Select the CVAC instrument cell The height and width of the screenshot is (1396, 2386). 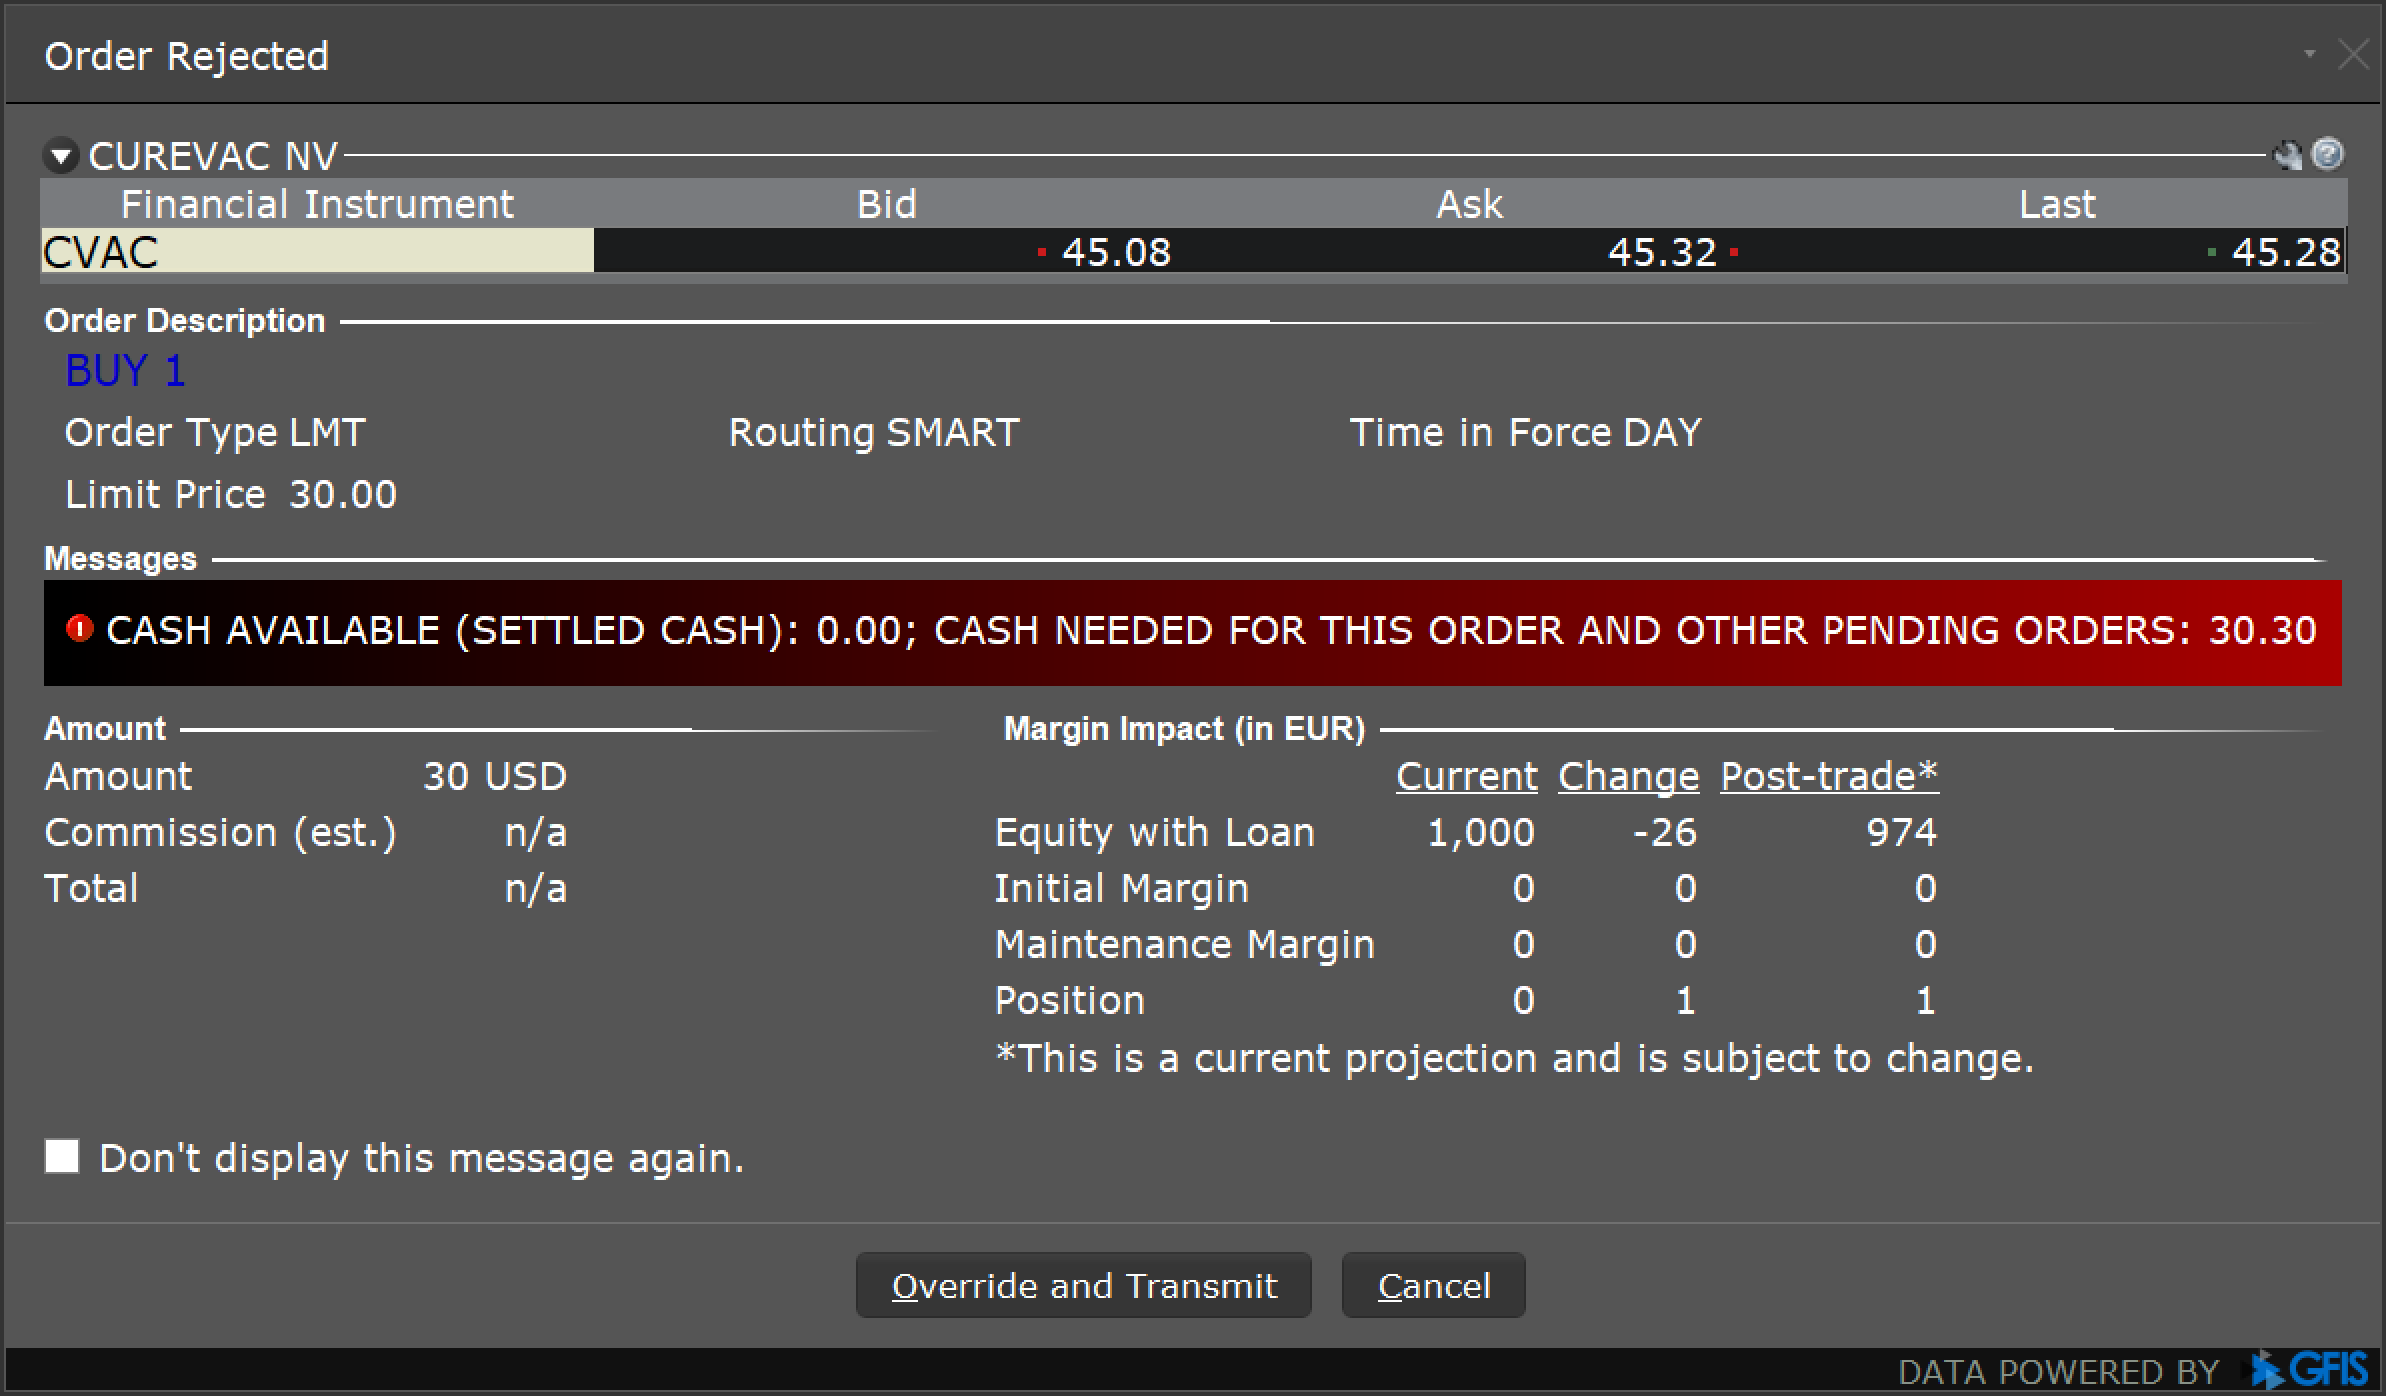click(x=316, y=251)
